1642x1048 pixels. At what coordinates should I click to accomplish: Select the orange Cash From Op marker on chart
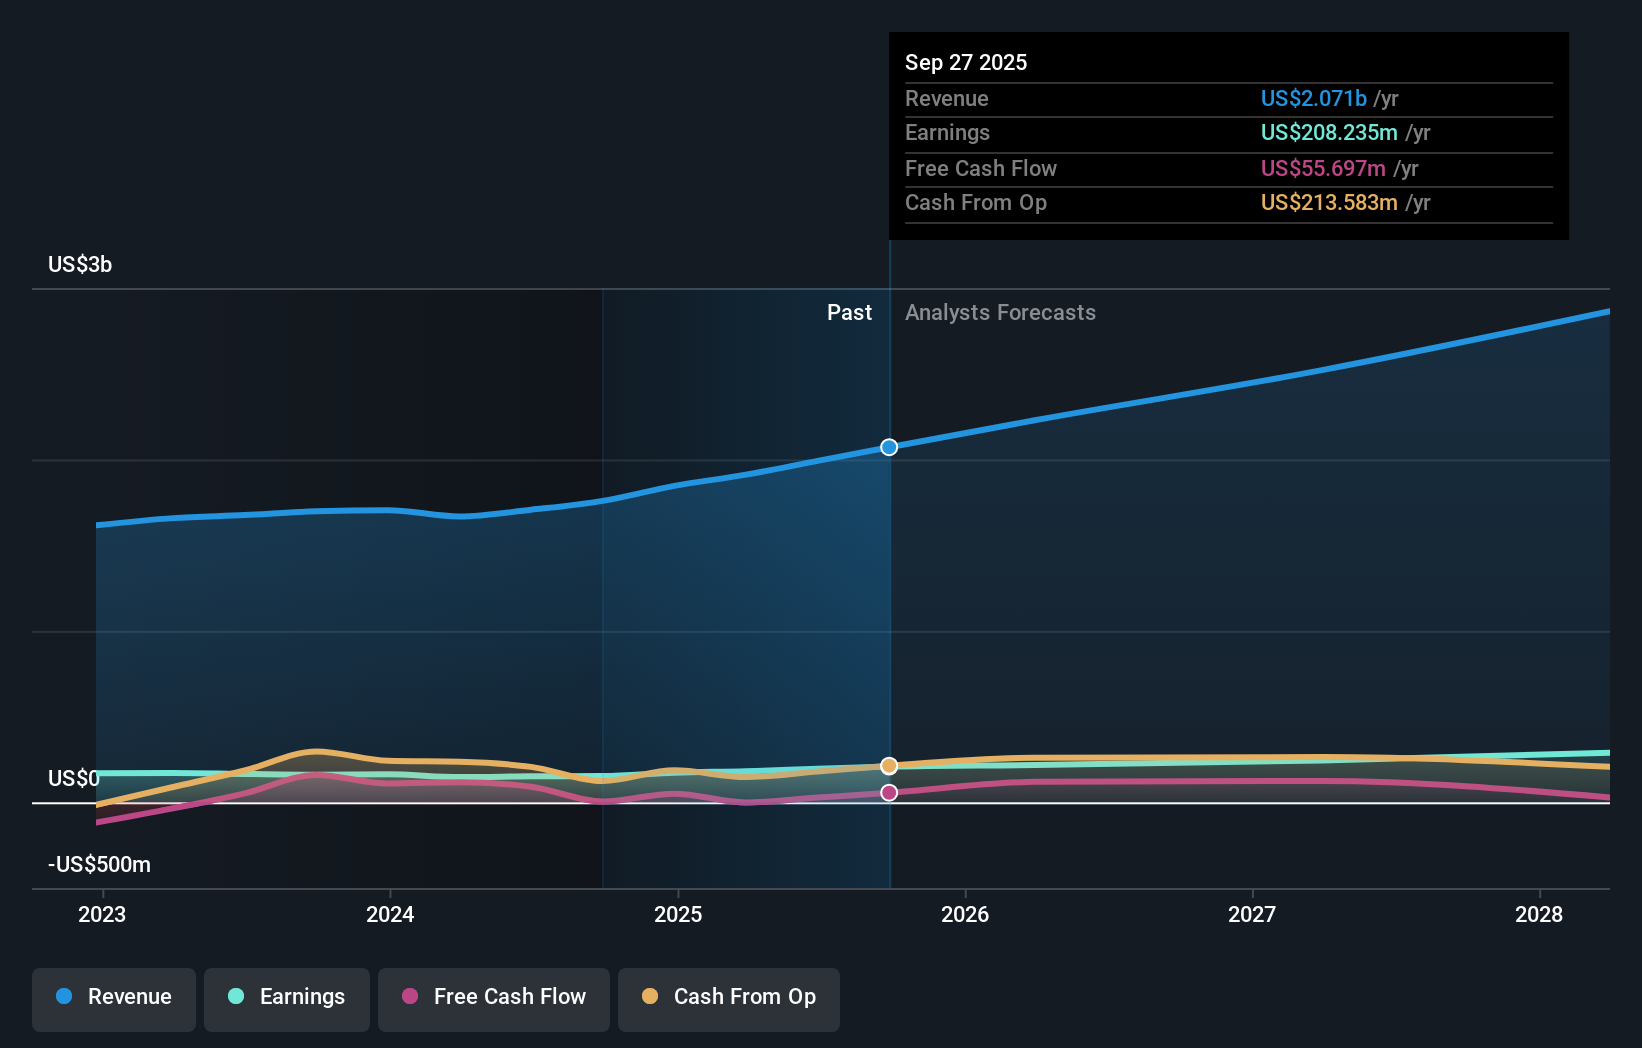tap(889, 765)
